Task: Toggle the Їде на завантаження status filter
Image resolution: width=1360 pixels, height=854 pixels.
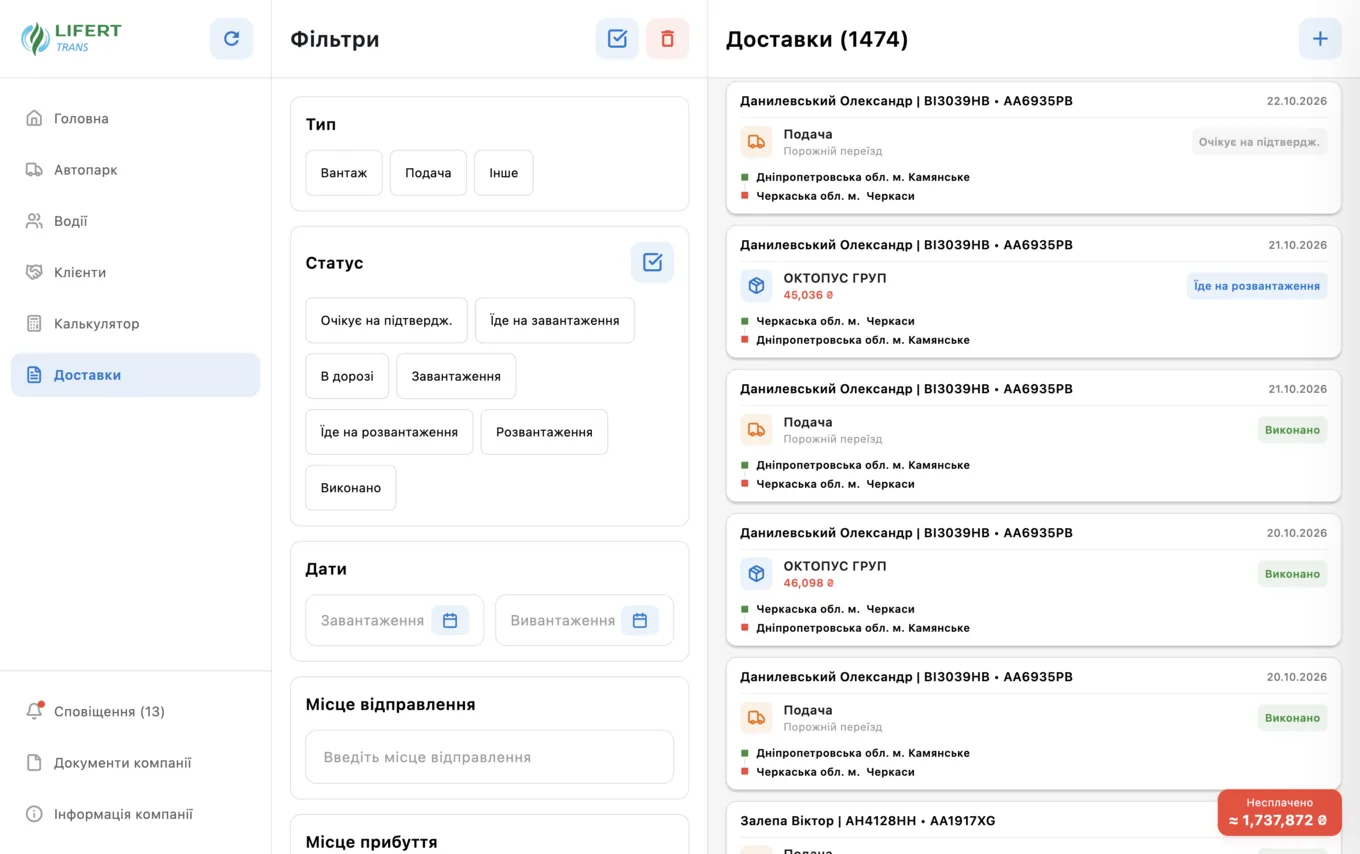Action: [555, 320]
